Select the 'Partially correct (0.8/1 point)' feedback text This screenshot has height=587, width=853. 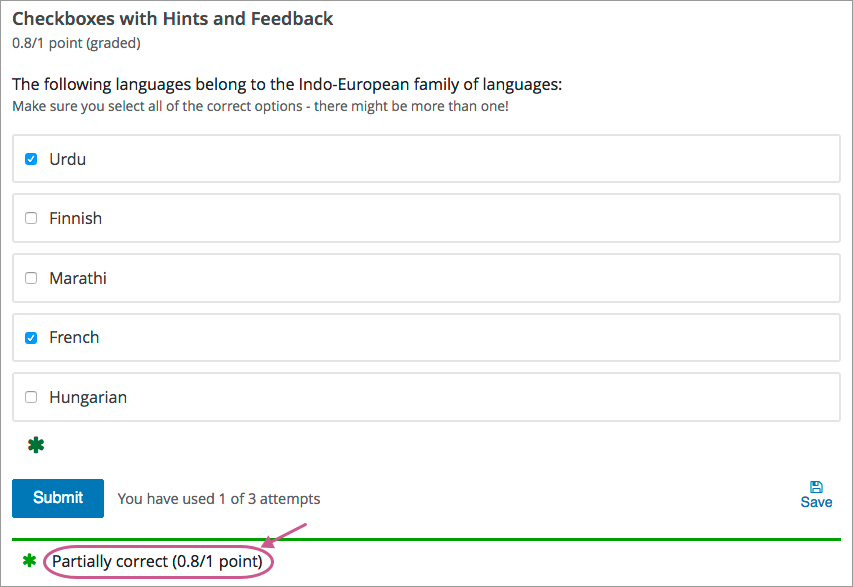tap(157, 562)
